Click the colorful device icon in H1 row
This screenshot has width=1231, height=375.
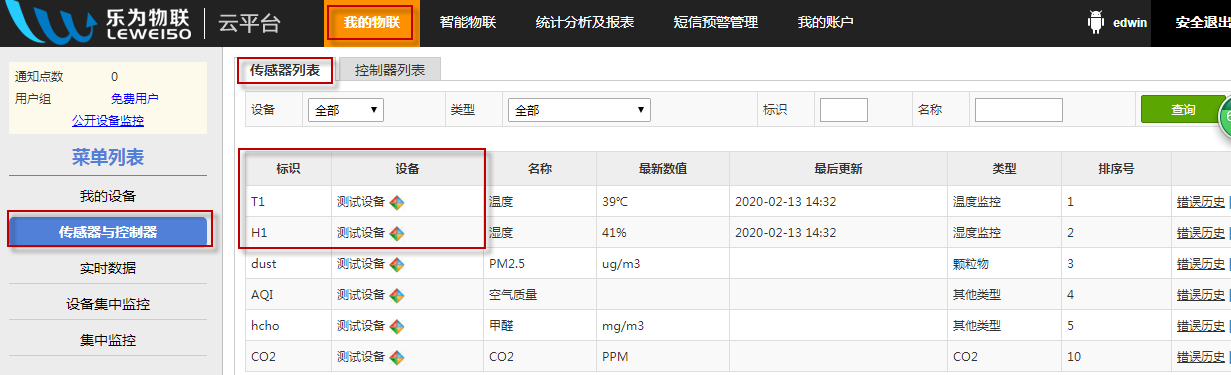click(397, 233)
